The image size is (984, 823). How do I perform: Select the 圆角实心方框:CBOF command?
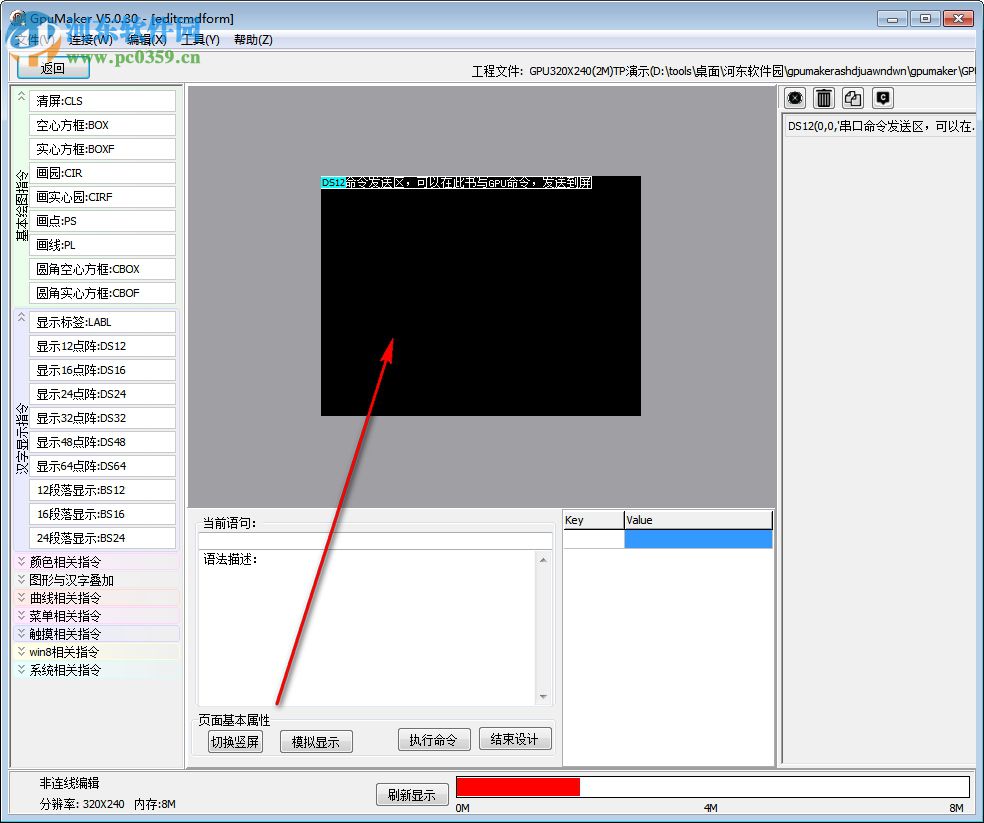pos(101,292)
